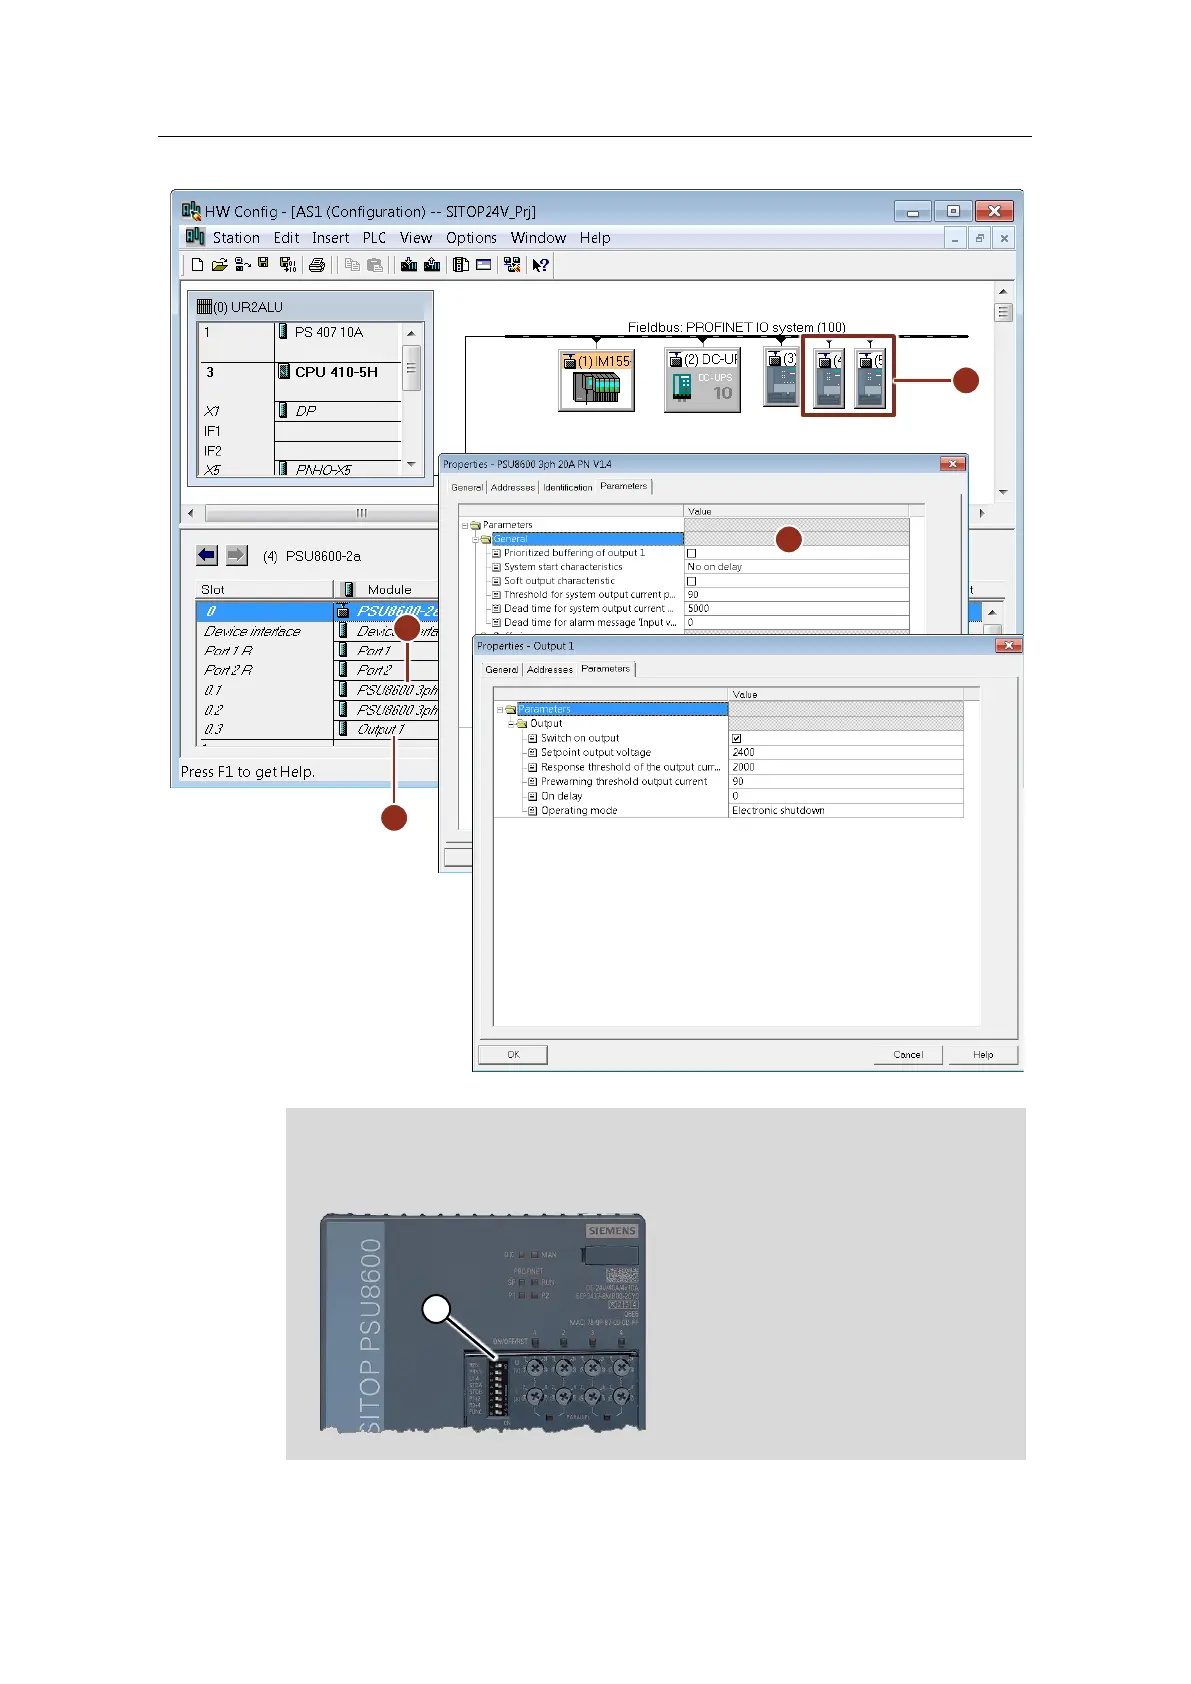Click Help button in Output 1 dialog
Viewport: 1191px width, 1684px height.
tap(983, 1054)
